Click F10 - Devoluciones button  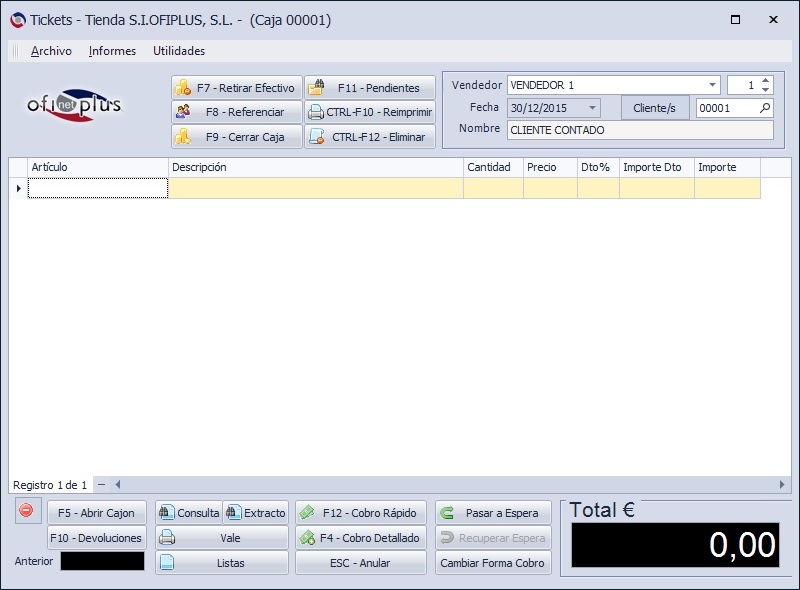96,538
